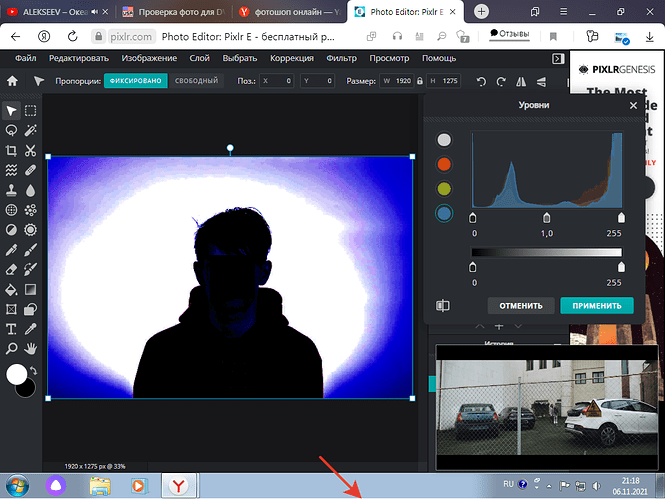Click the ОТМЕНИТЬ button

pos(521,306)
